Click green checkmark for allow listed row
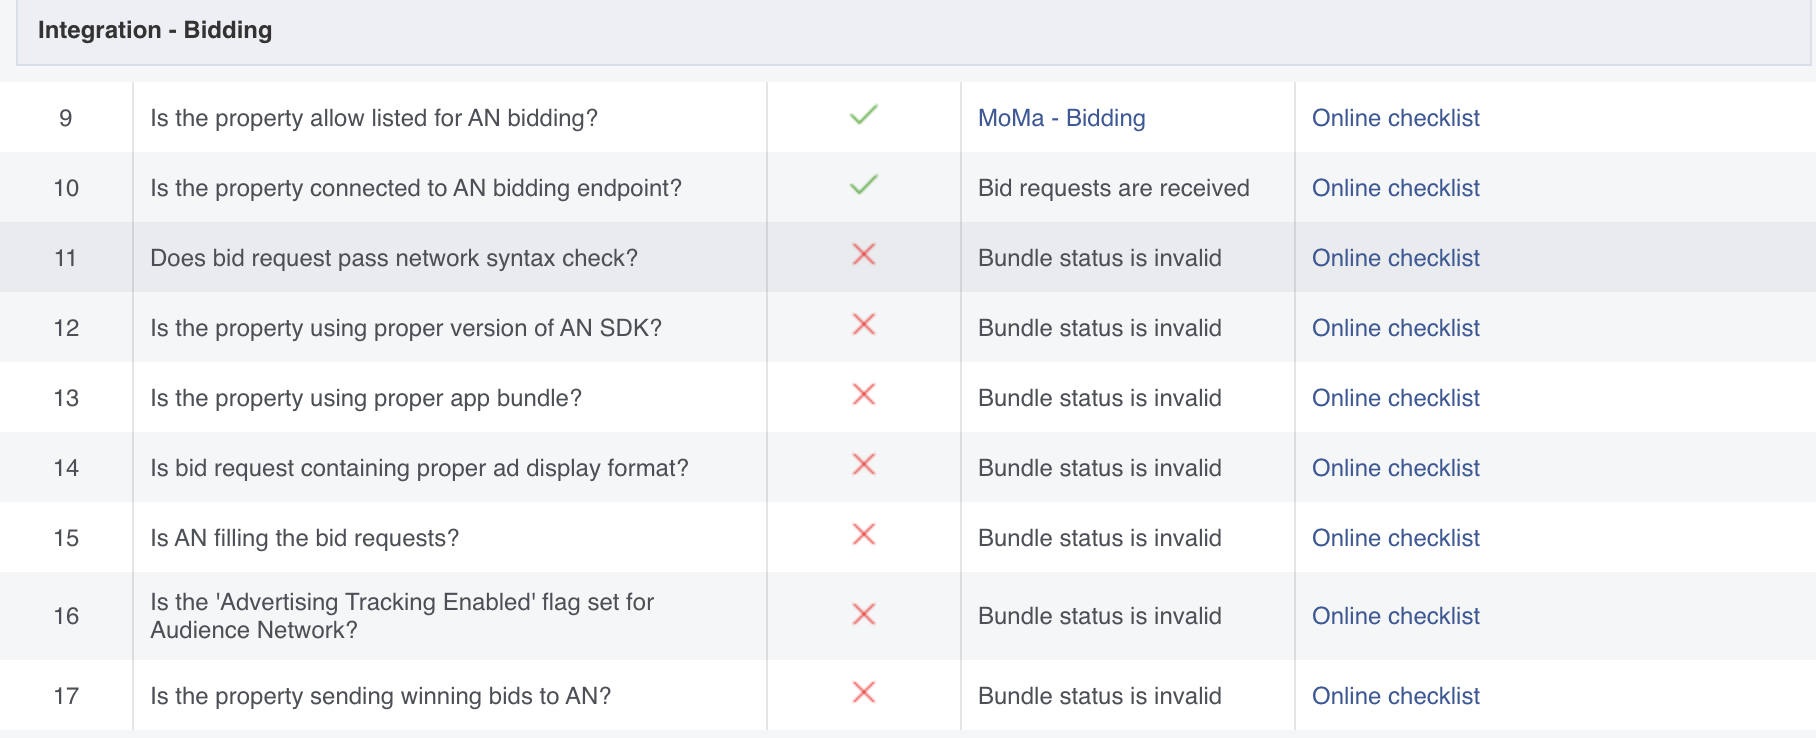 click(x=863, y=115)
